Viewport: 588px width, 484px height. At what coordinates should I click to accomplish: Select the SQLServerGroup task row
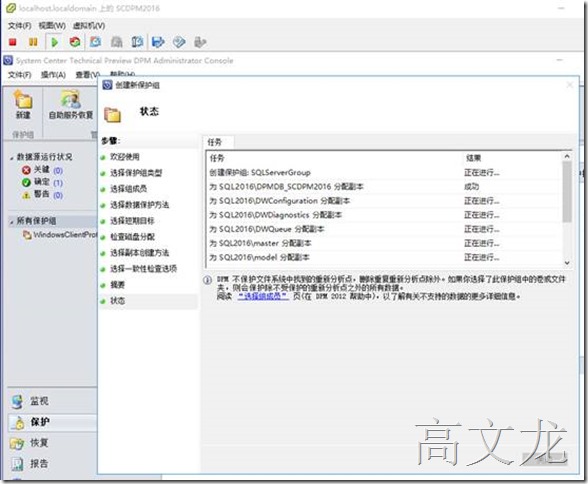coord(384,172)
